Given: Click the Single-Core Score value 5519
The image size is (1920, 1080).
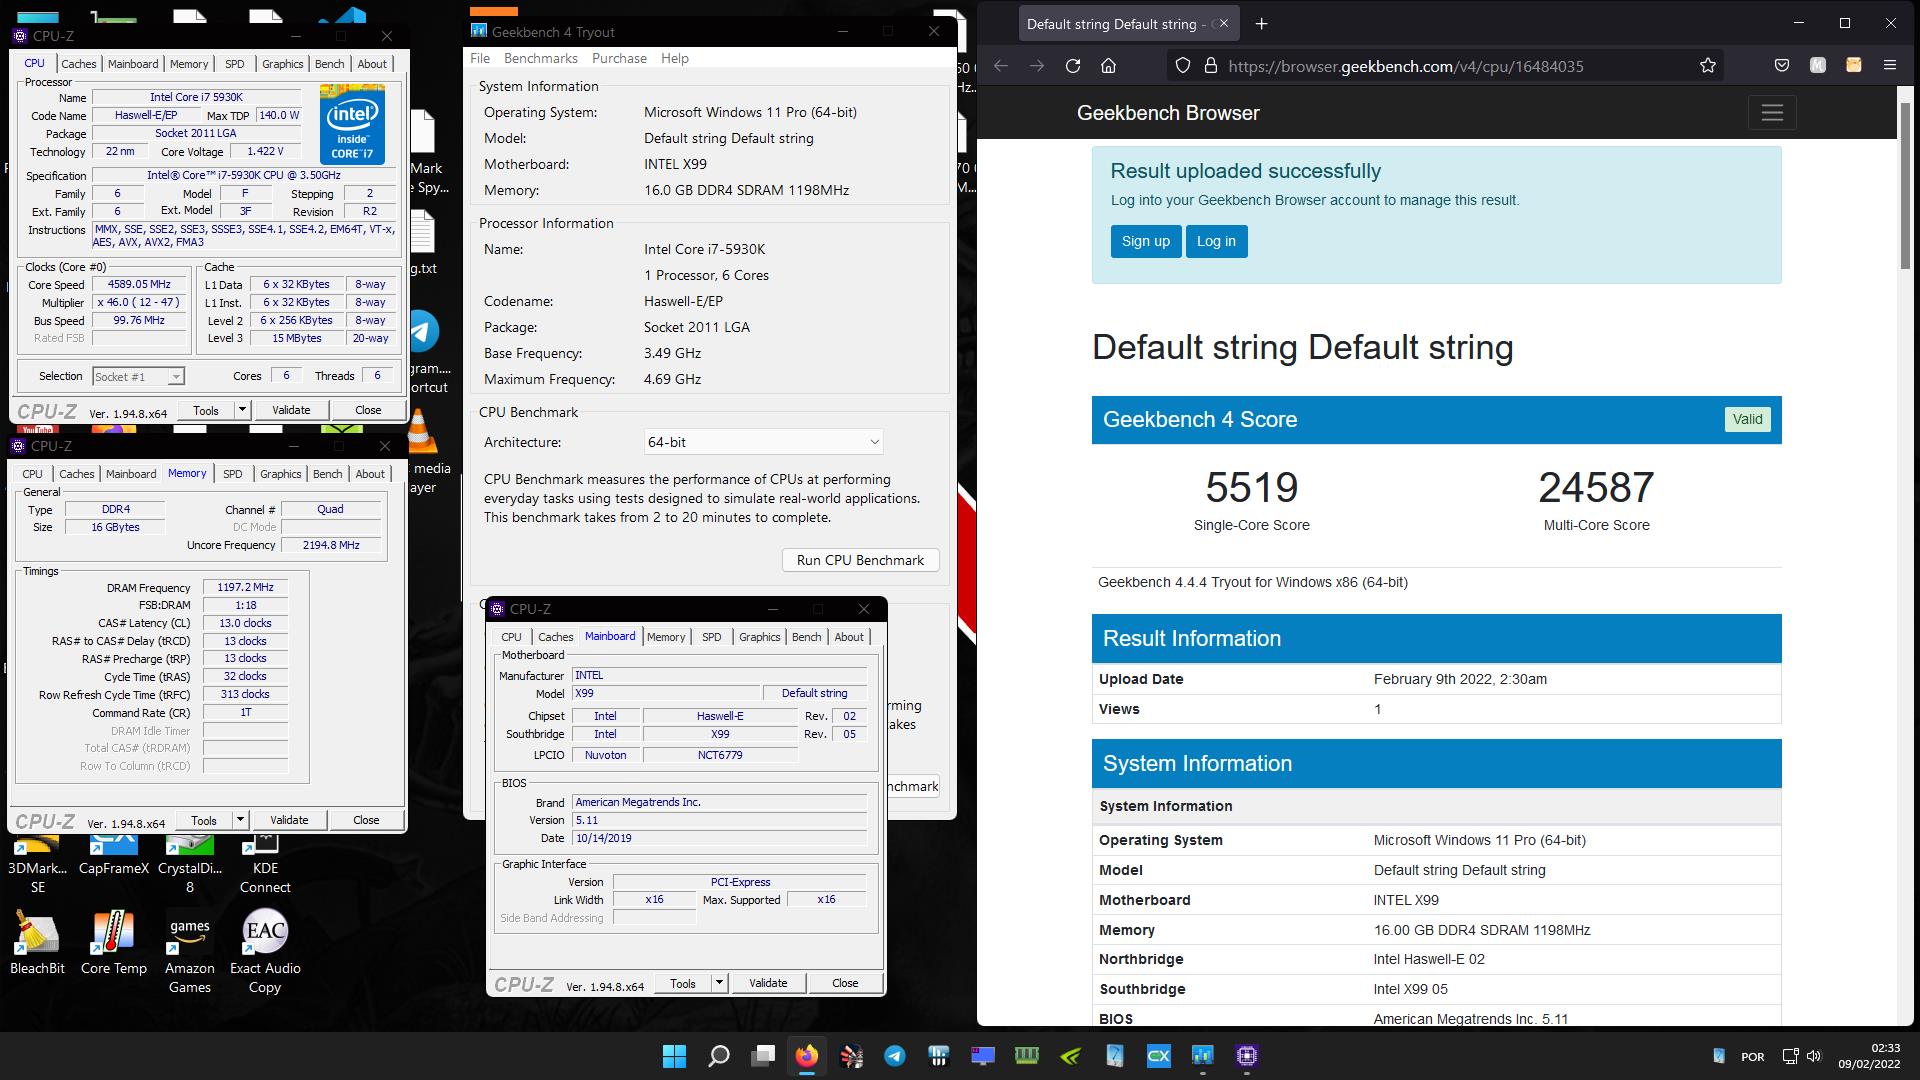Looking at the screenshot, I should (1251, 487).
